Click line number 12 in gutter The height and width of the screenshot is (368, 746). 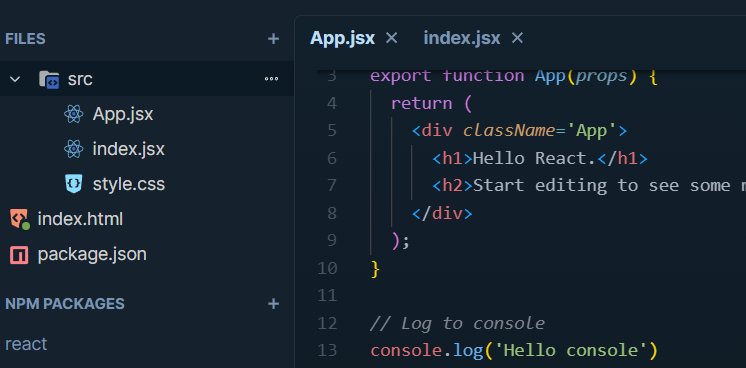click(x=327, y=323)
